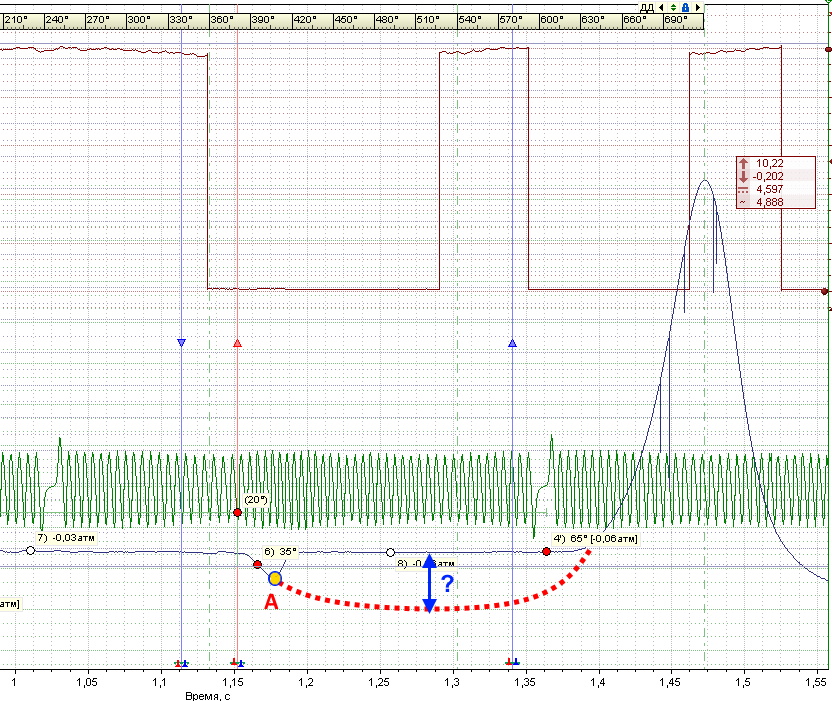Click the minimum value -0,202 in measurement box
The width and height of the screenshot is (832, 701).
click(767, 176)
